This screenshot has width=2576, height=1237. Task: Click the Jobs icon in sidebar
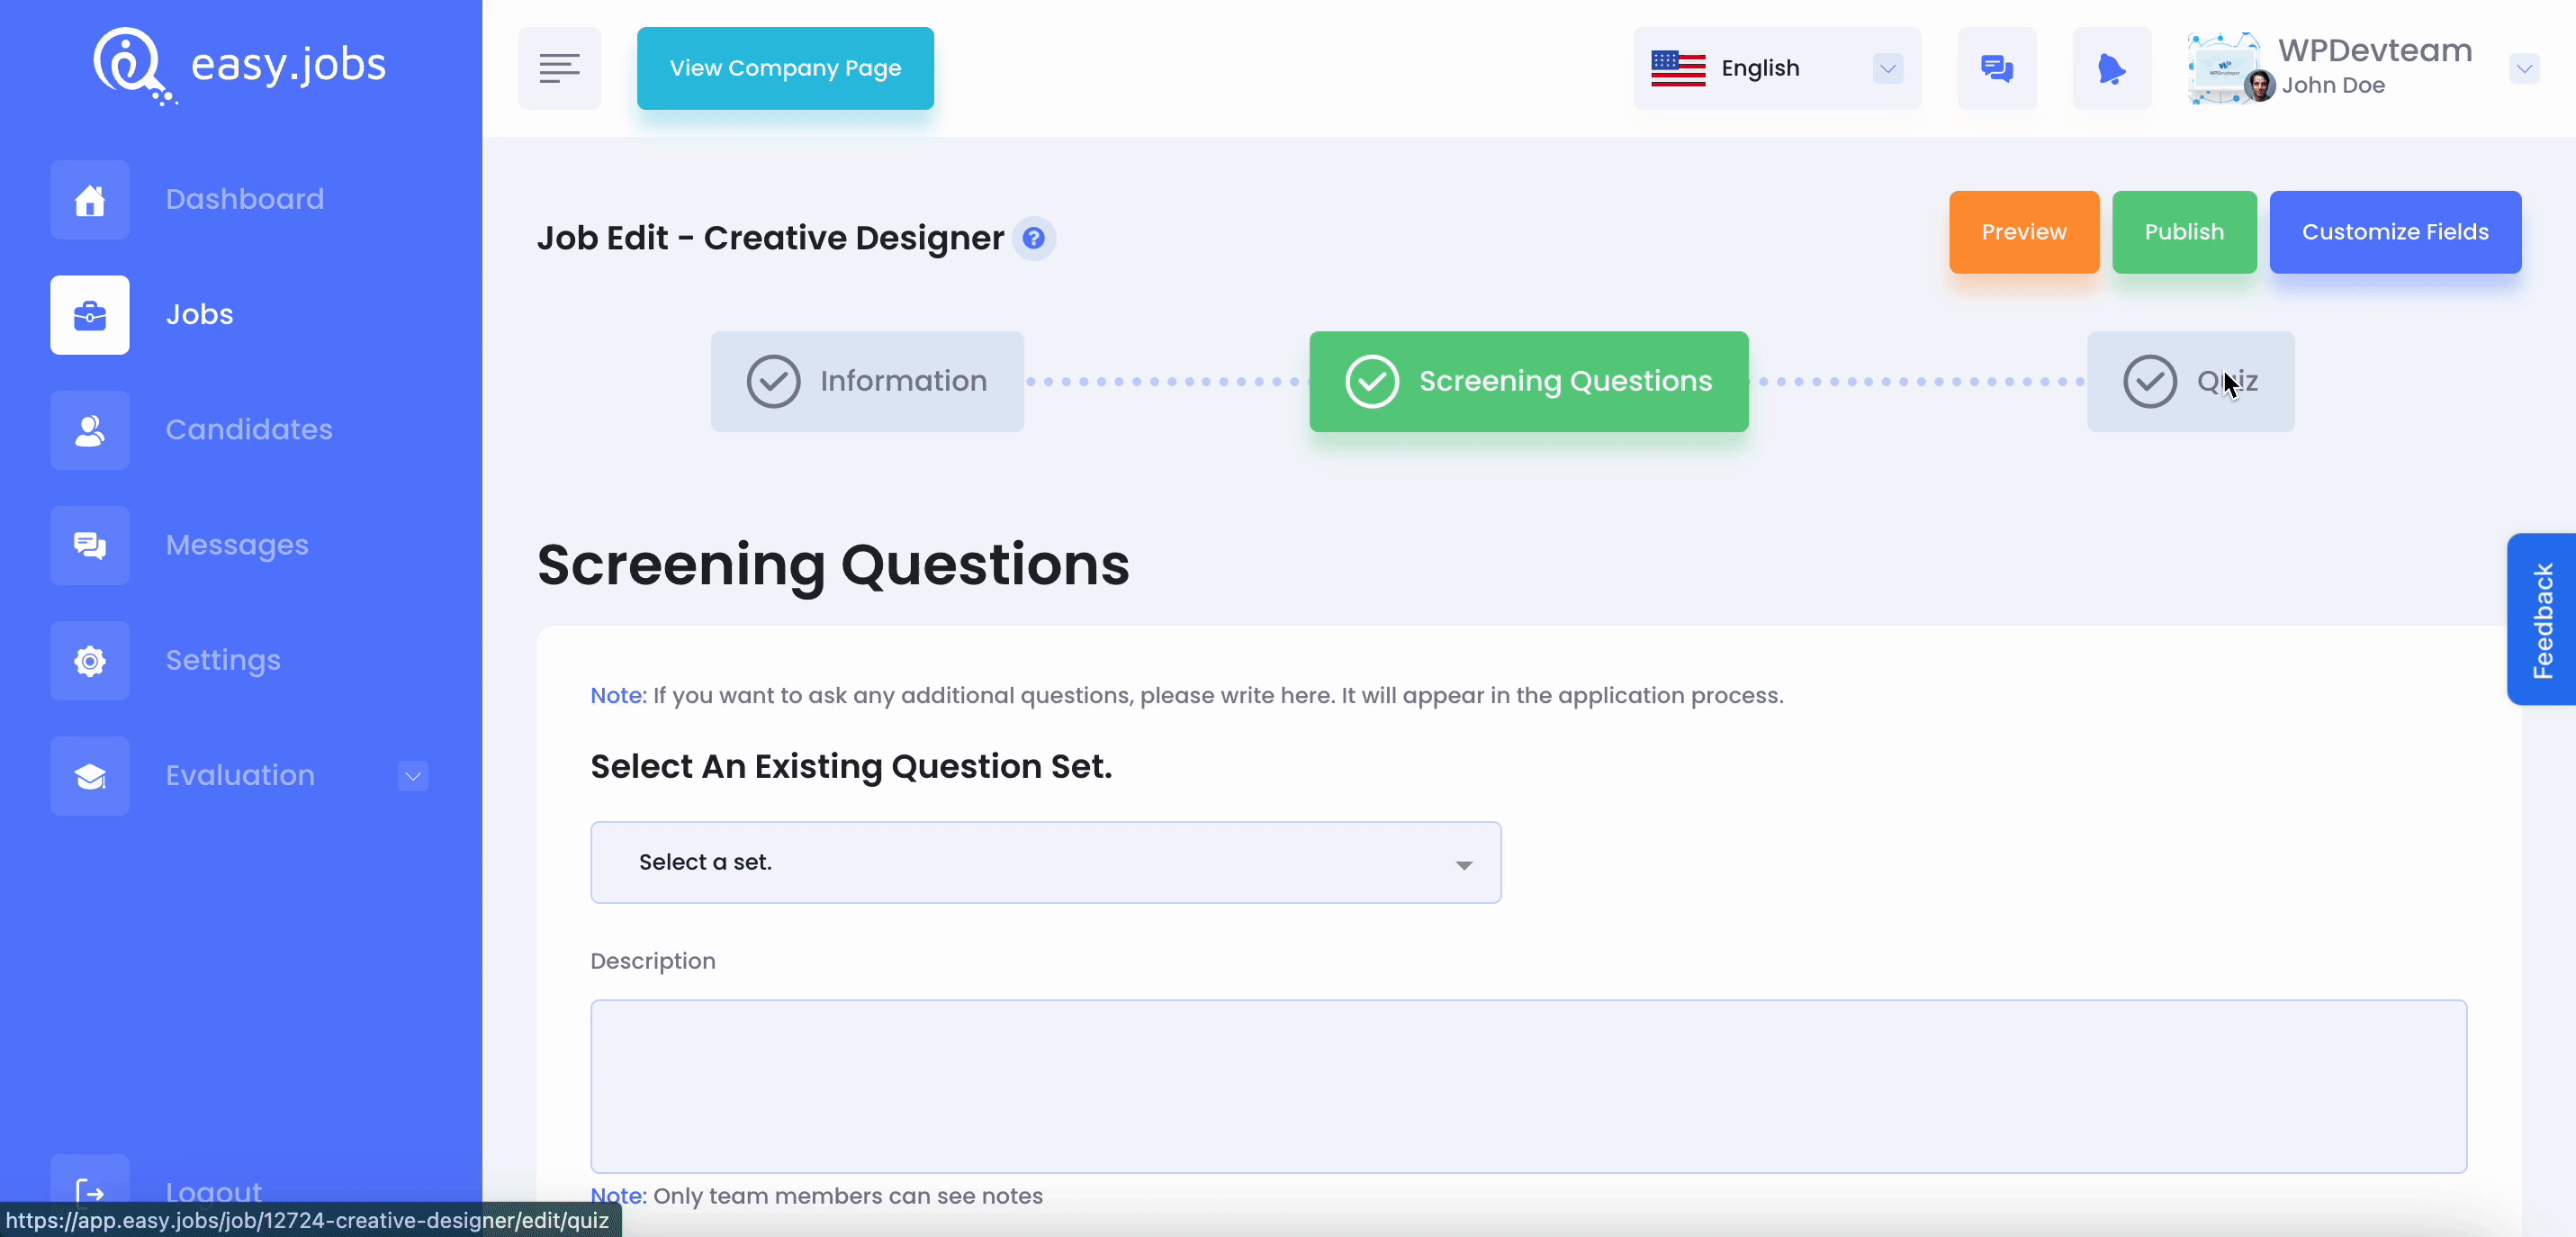click(x=90, y=314)
